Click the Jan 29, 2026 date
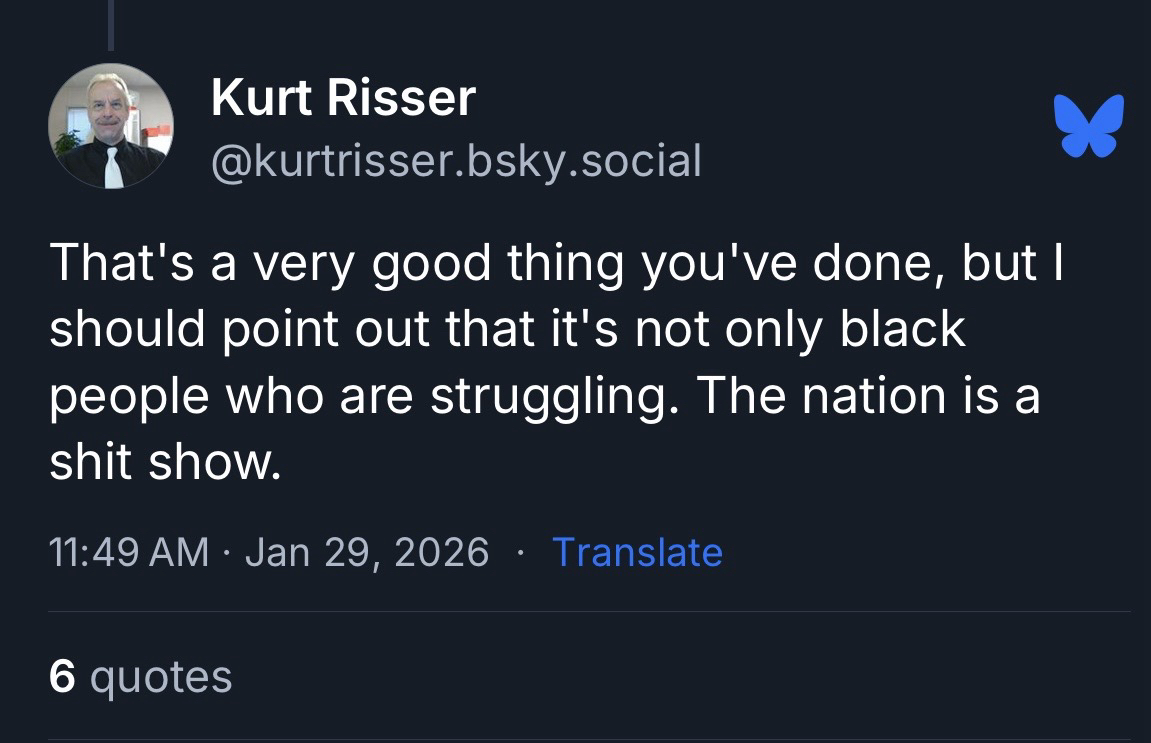This screenshot has width=1151, height=743. (x=367, y=552)
